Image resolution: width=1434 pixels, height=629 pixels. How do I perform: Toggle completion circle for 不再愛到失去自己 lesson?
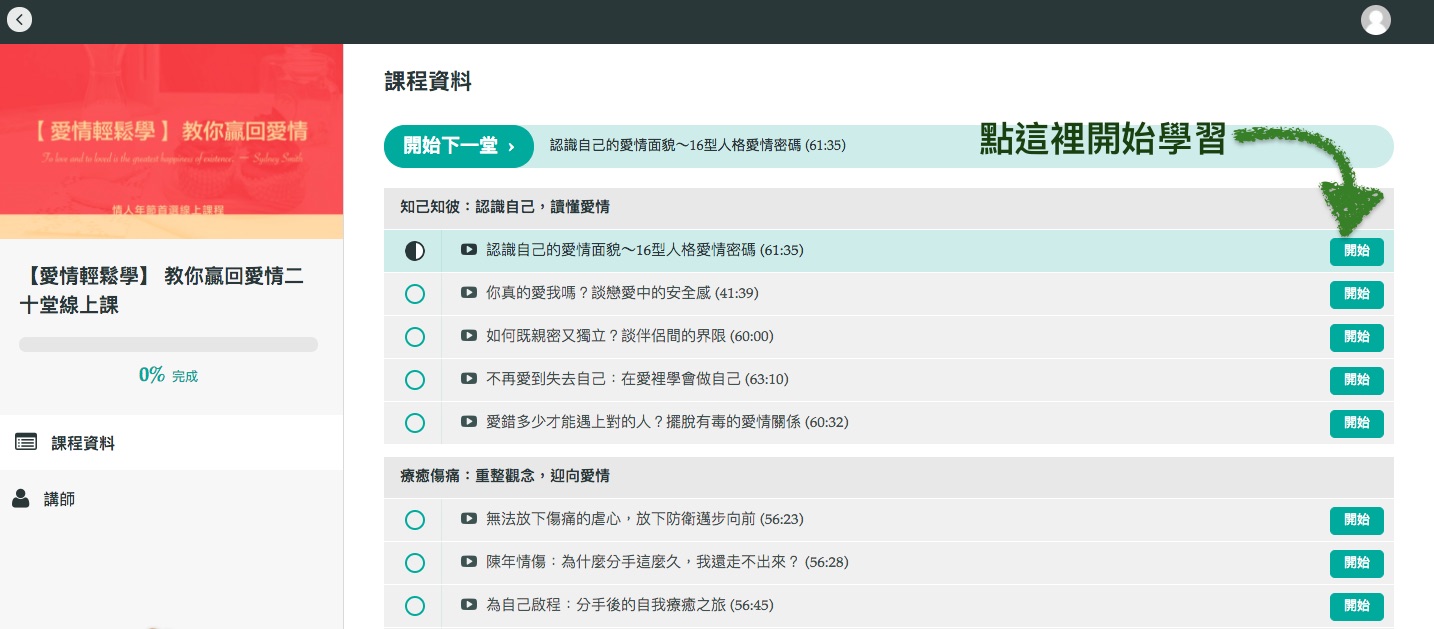414,380
